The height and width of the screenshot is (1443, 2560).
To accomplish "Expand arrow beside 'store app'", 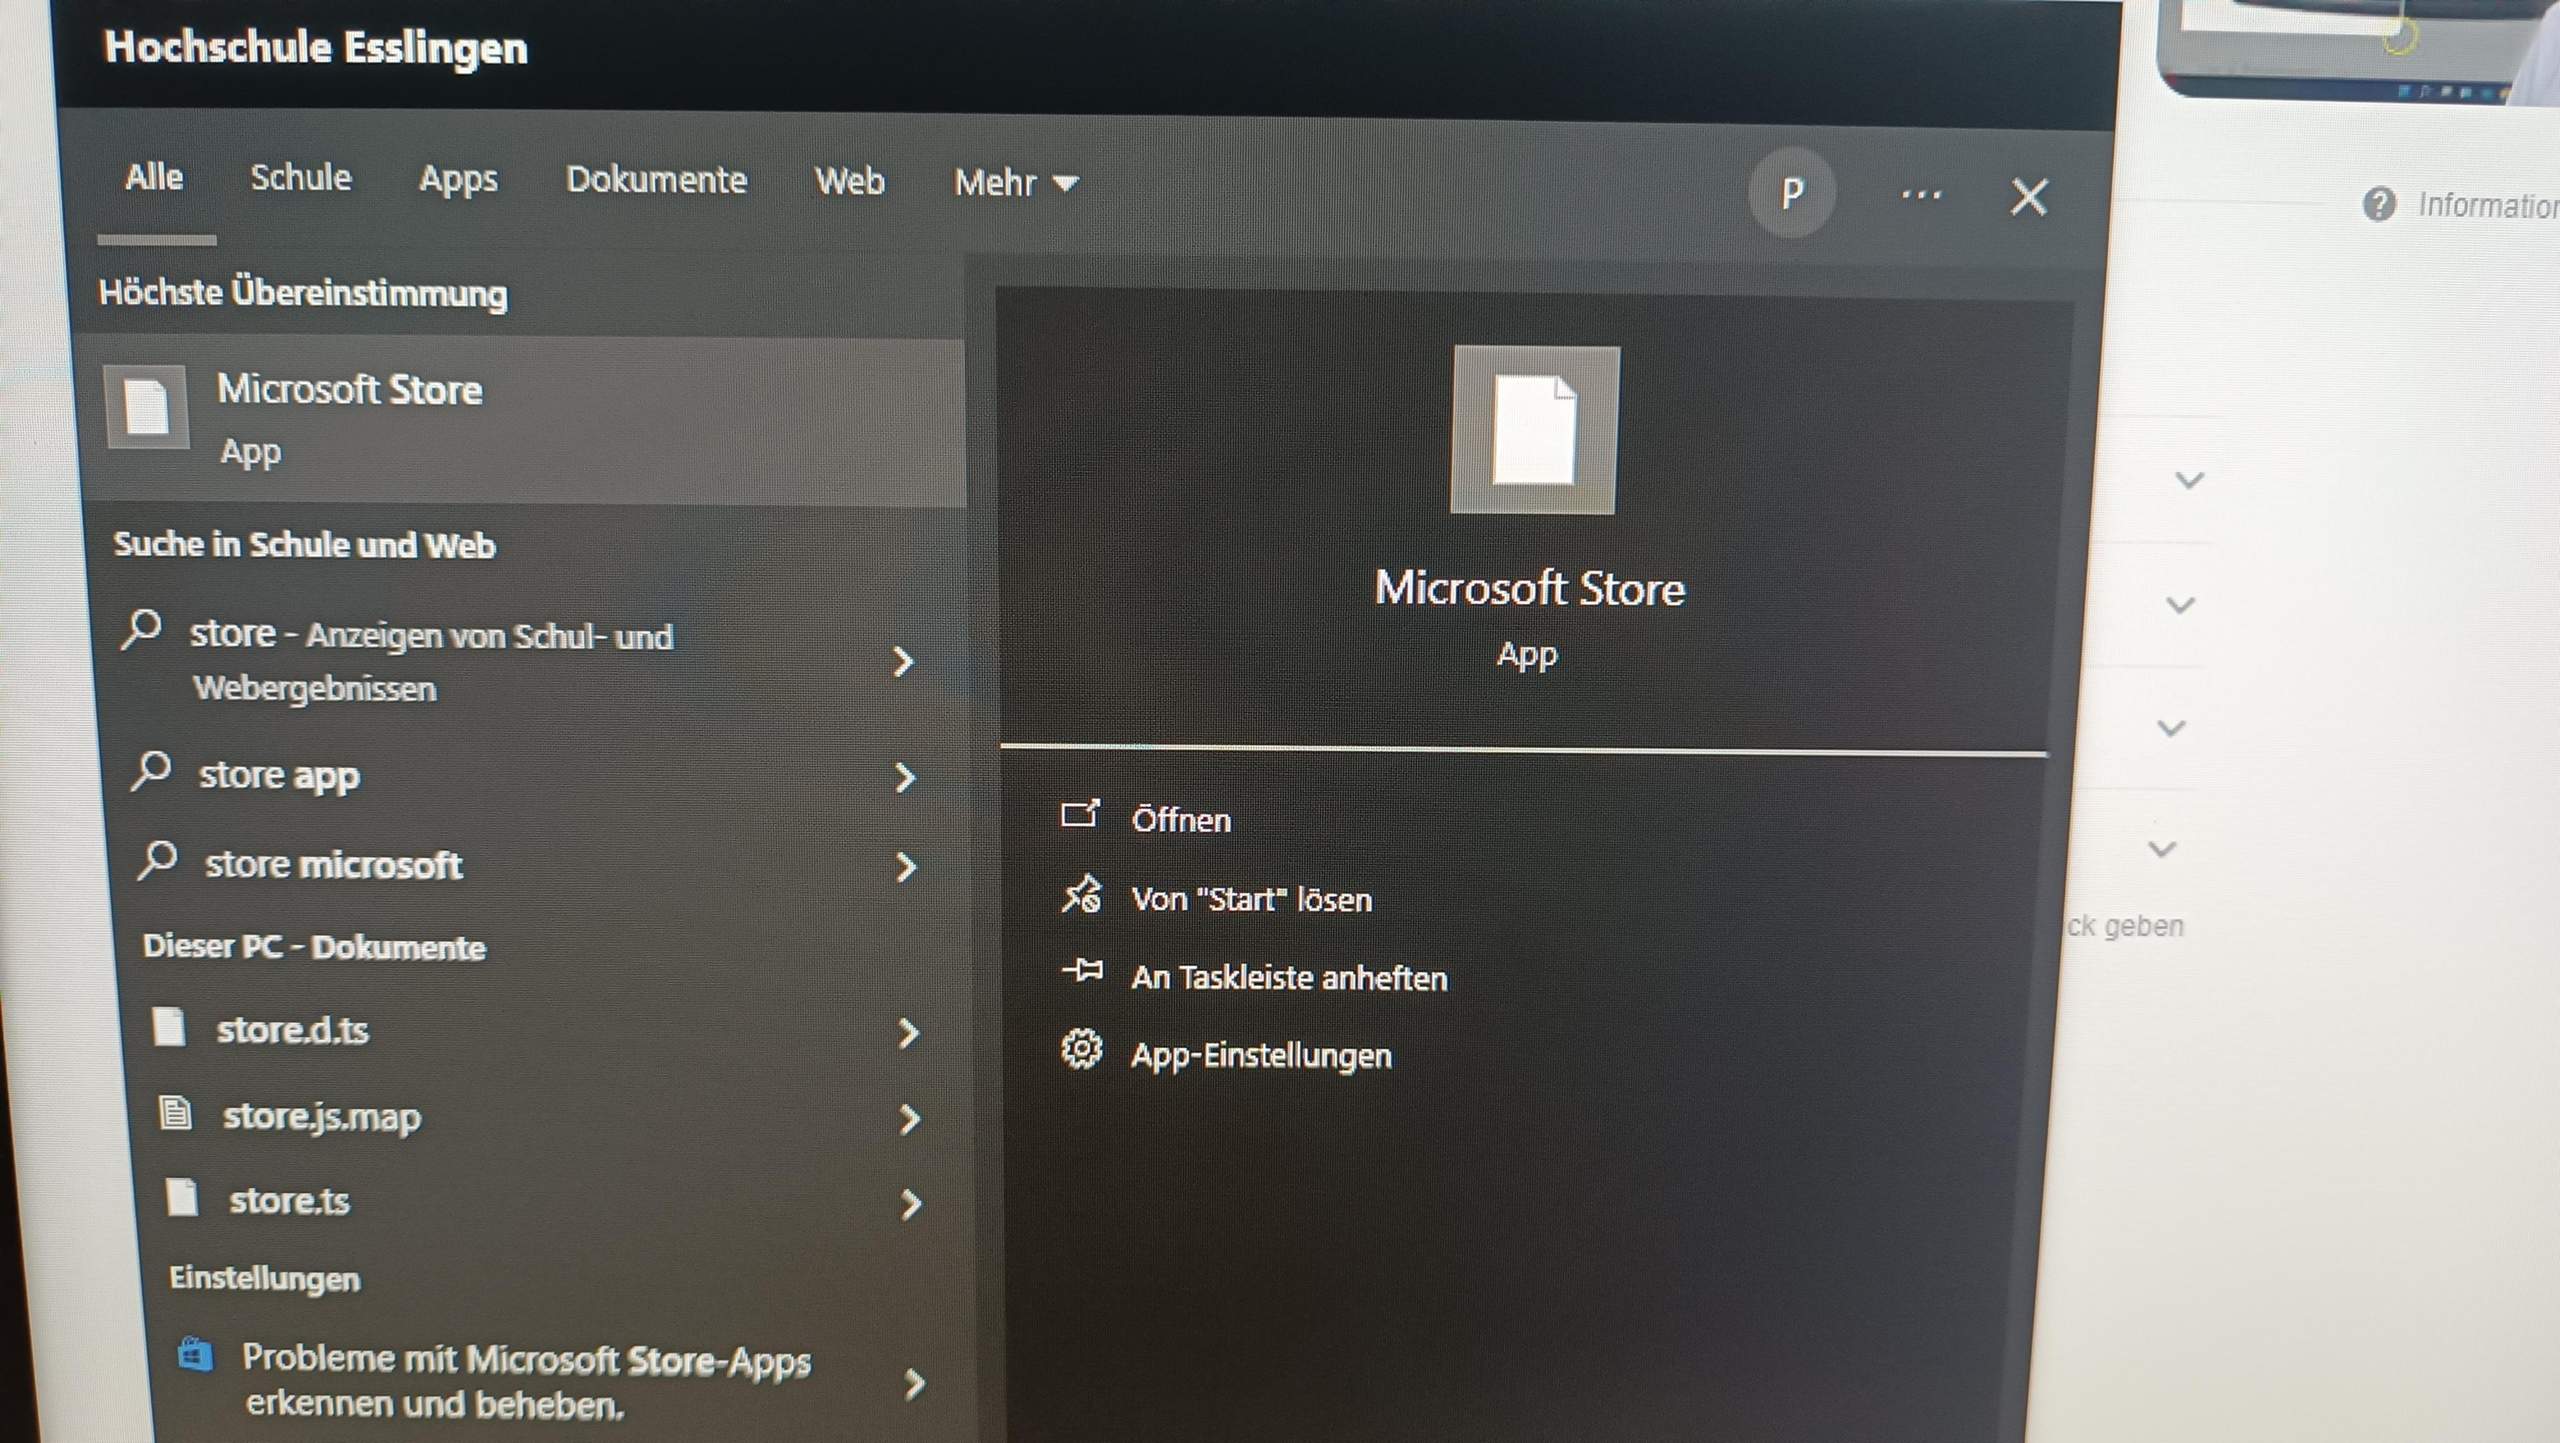I will click(905, 778).
